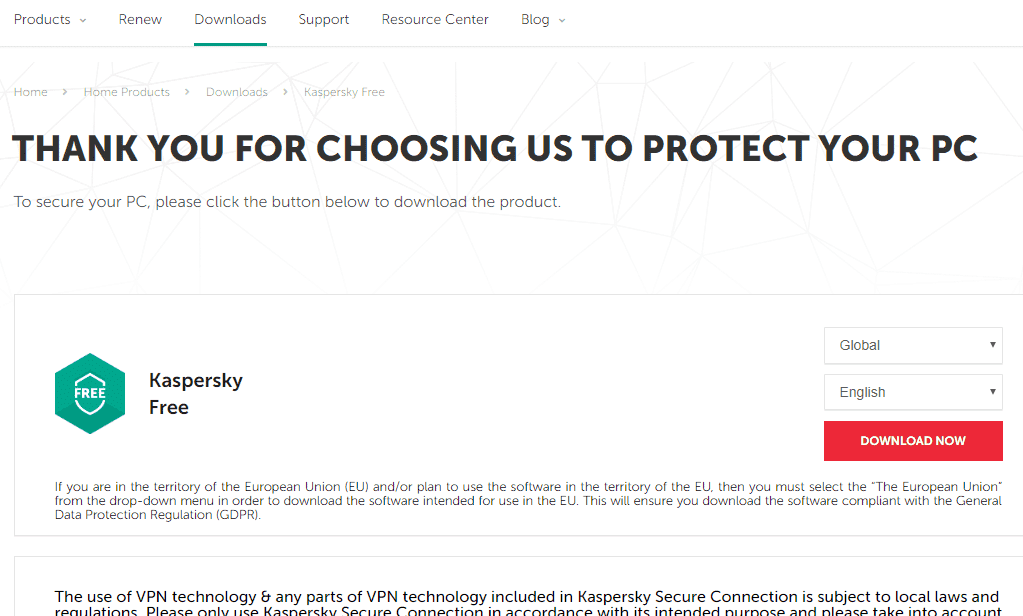Open the Products dropdown chevron

[x=81, y=19]
